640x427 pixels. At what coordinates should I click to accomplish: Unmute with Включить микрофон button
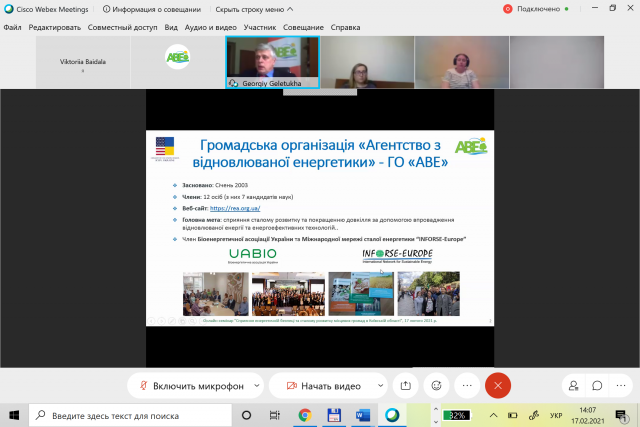(191, 386)
